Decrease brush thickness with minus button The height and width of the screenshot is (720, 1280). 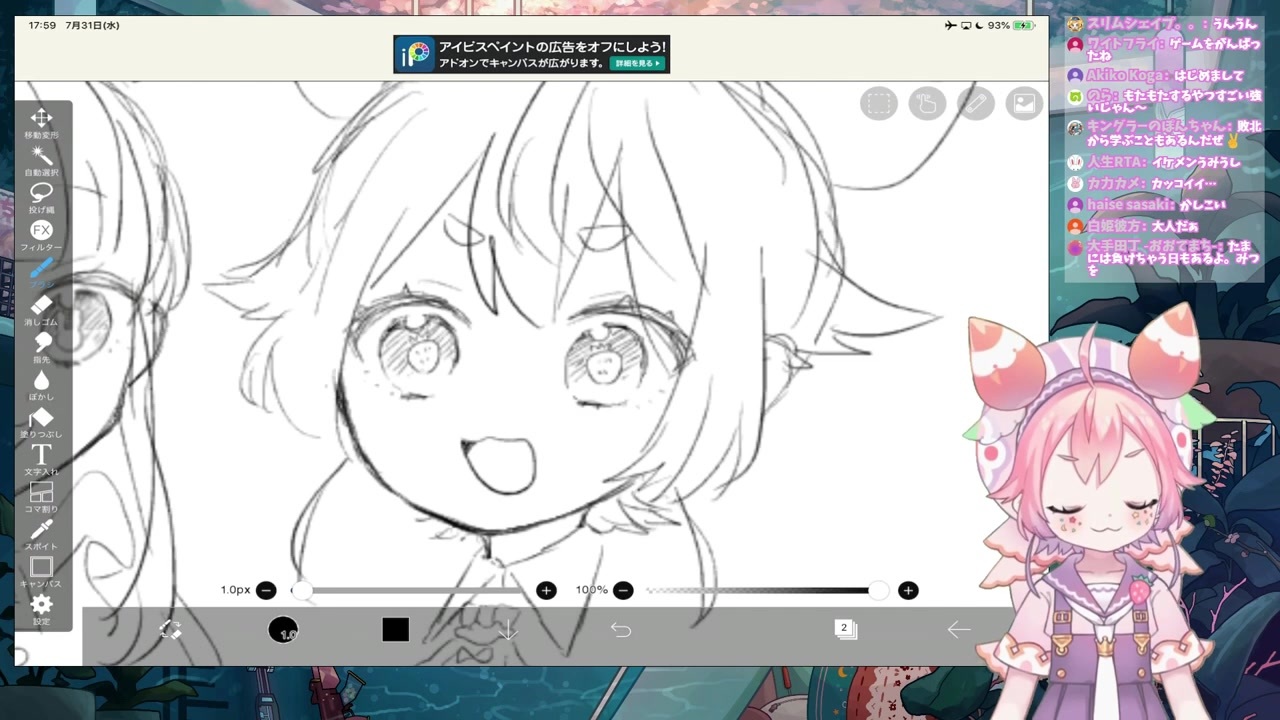(266, 591)
